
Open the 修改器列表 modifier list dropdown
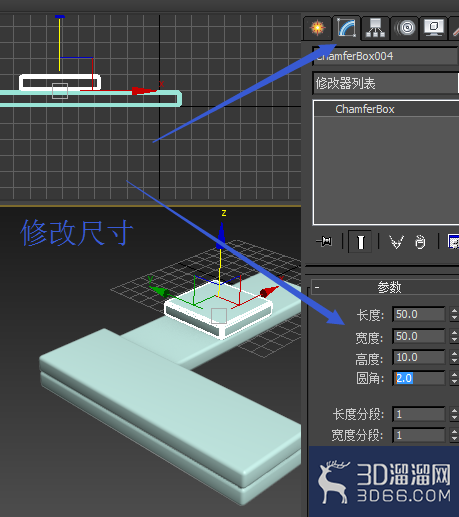click(x=386, y=83)
